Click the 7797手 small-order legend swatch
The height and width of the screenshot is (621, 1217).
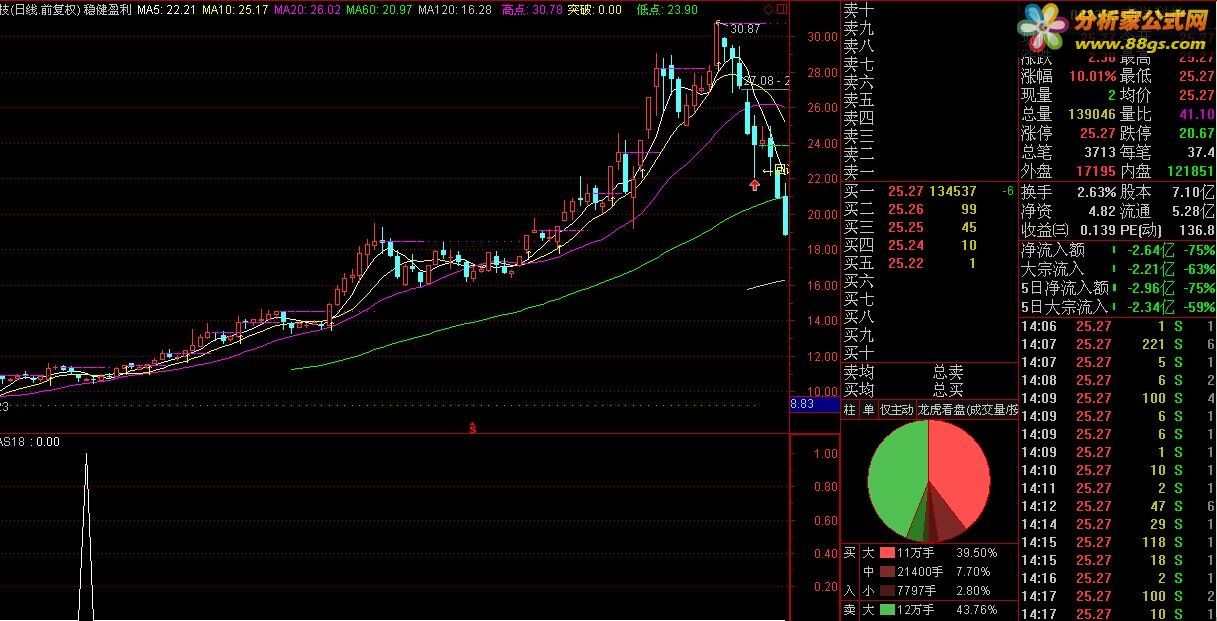coord(887,591)
